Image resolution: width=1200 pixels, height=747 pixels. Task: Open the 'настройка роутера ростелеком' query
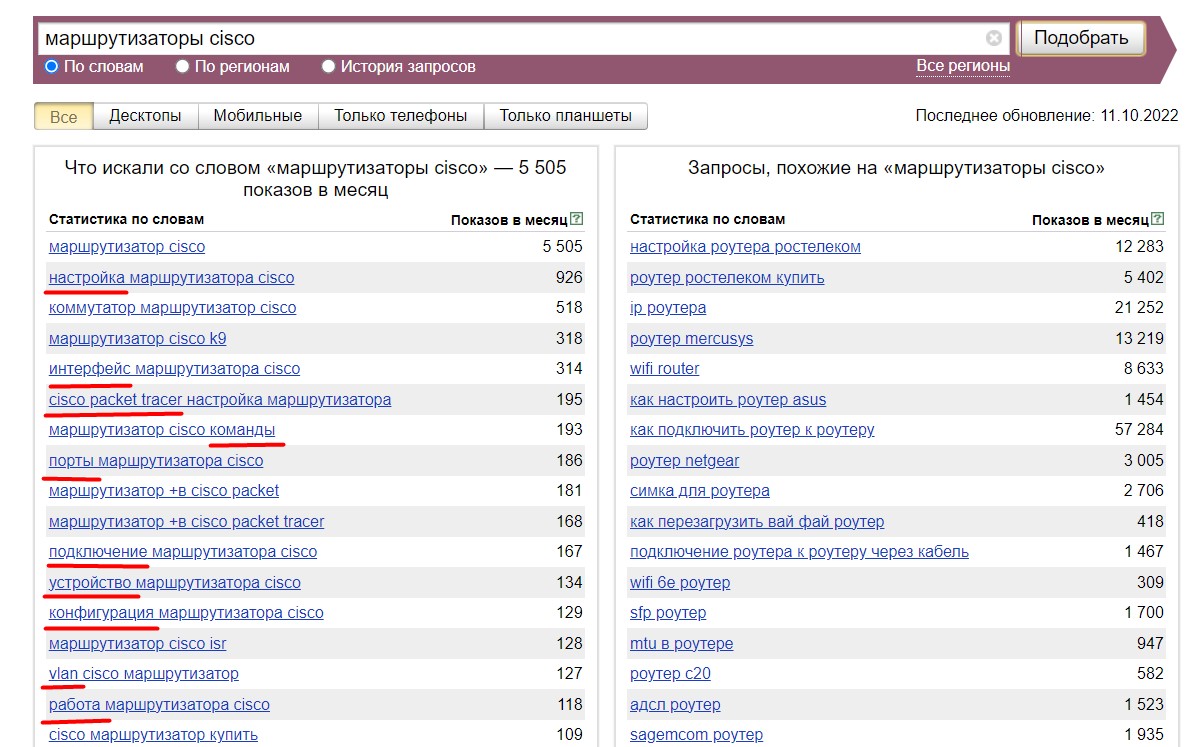coord(745,247)
